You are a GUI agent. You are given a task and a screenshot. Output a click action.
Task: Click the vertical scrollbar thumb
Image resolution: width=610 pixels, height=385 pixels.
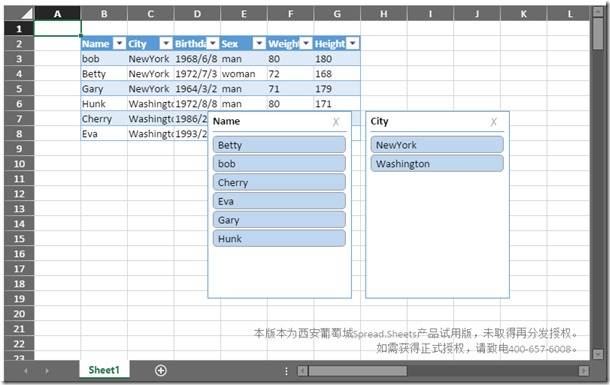pos(598,34)
